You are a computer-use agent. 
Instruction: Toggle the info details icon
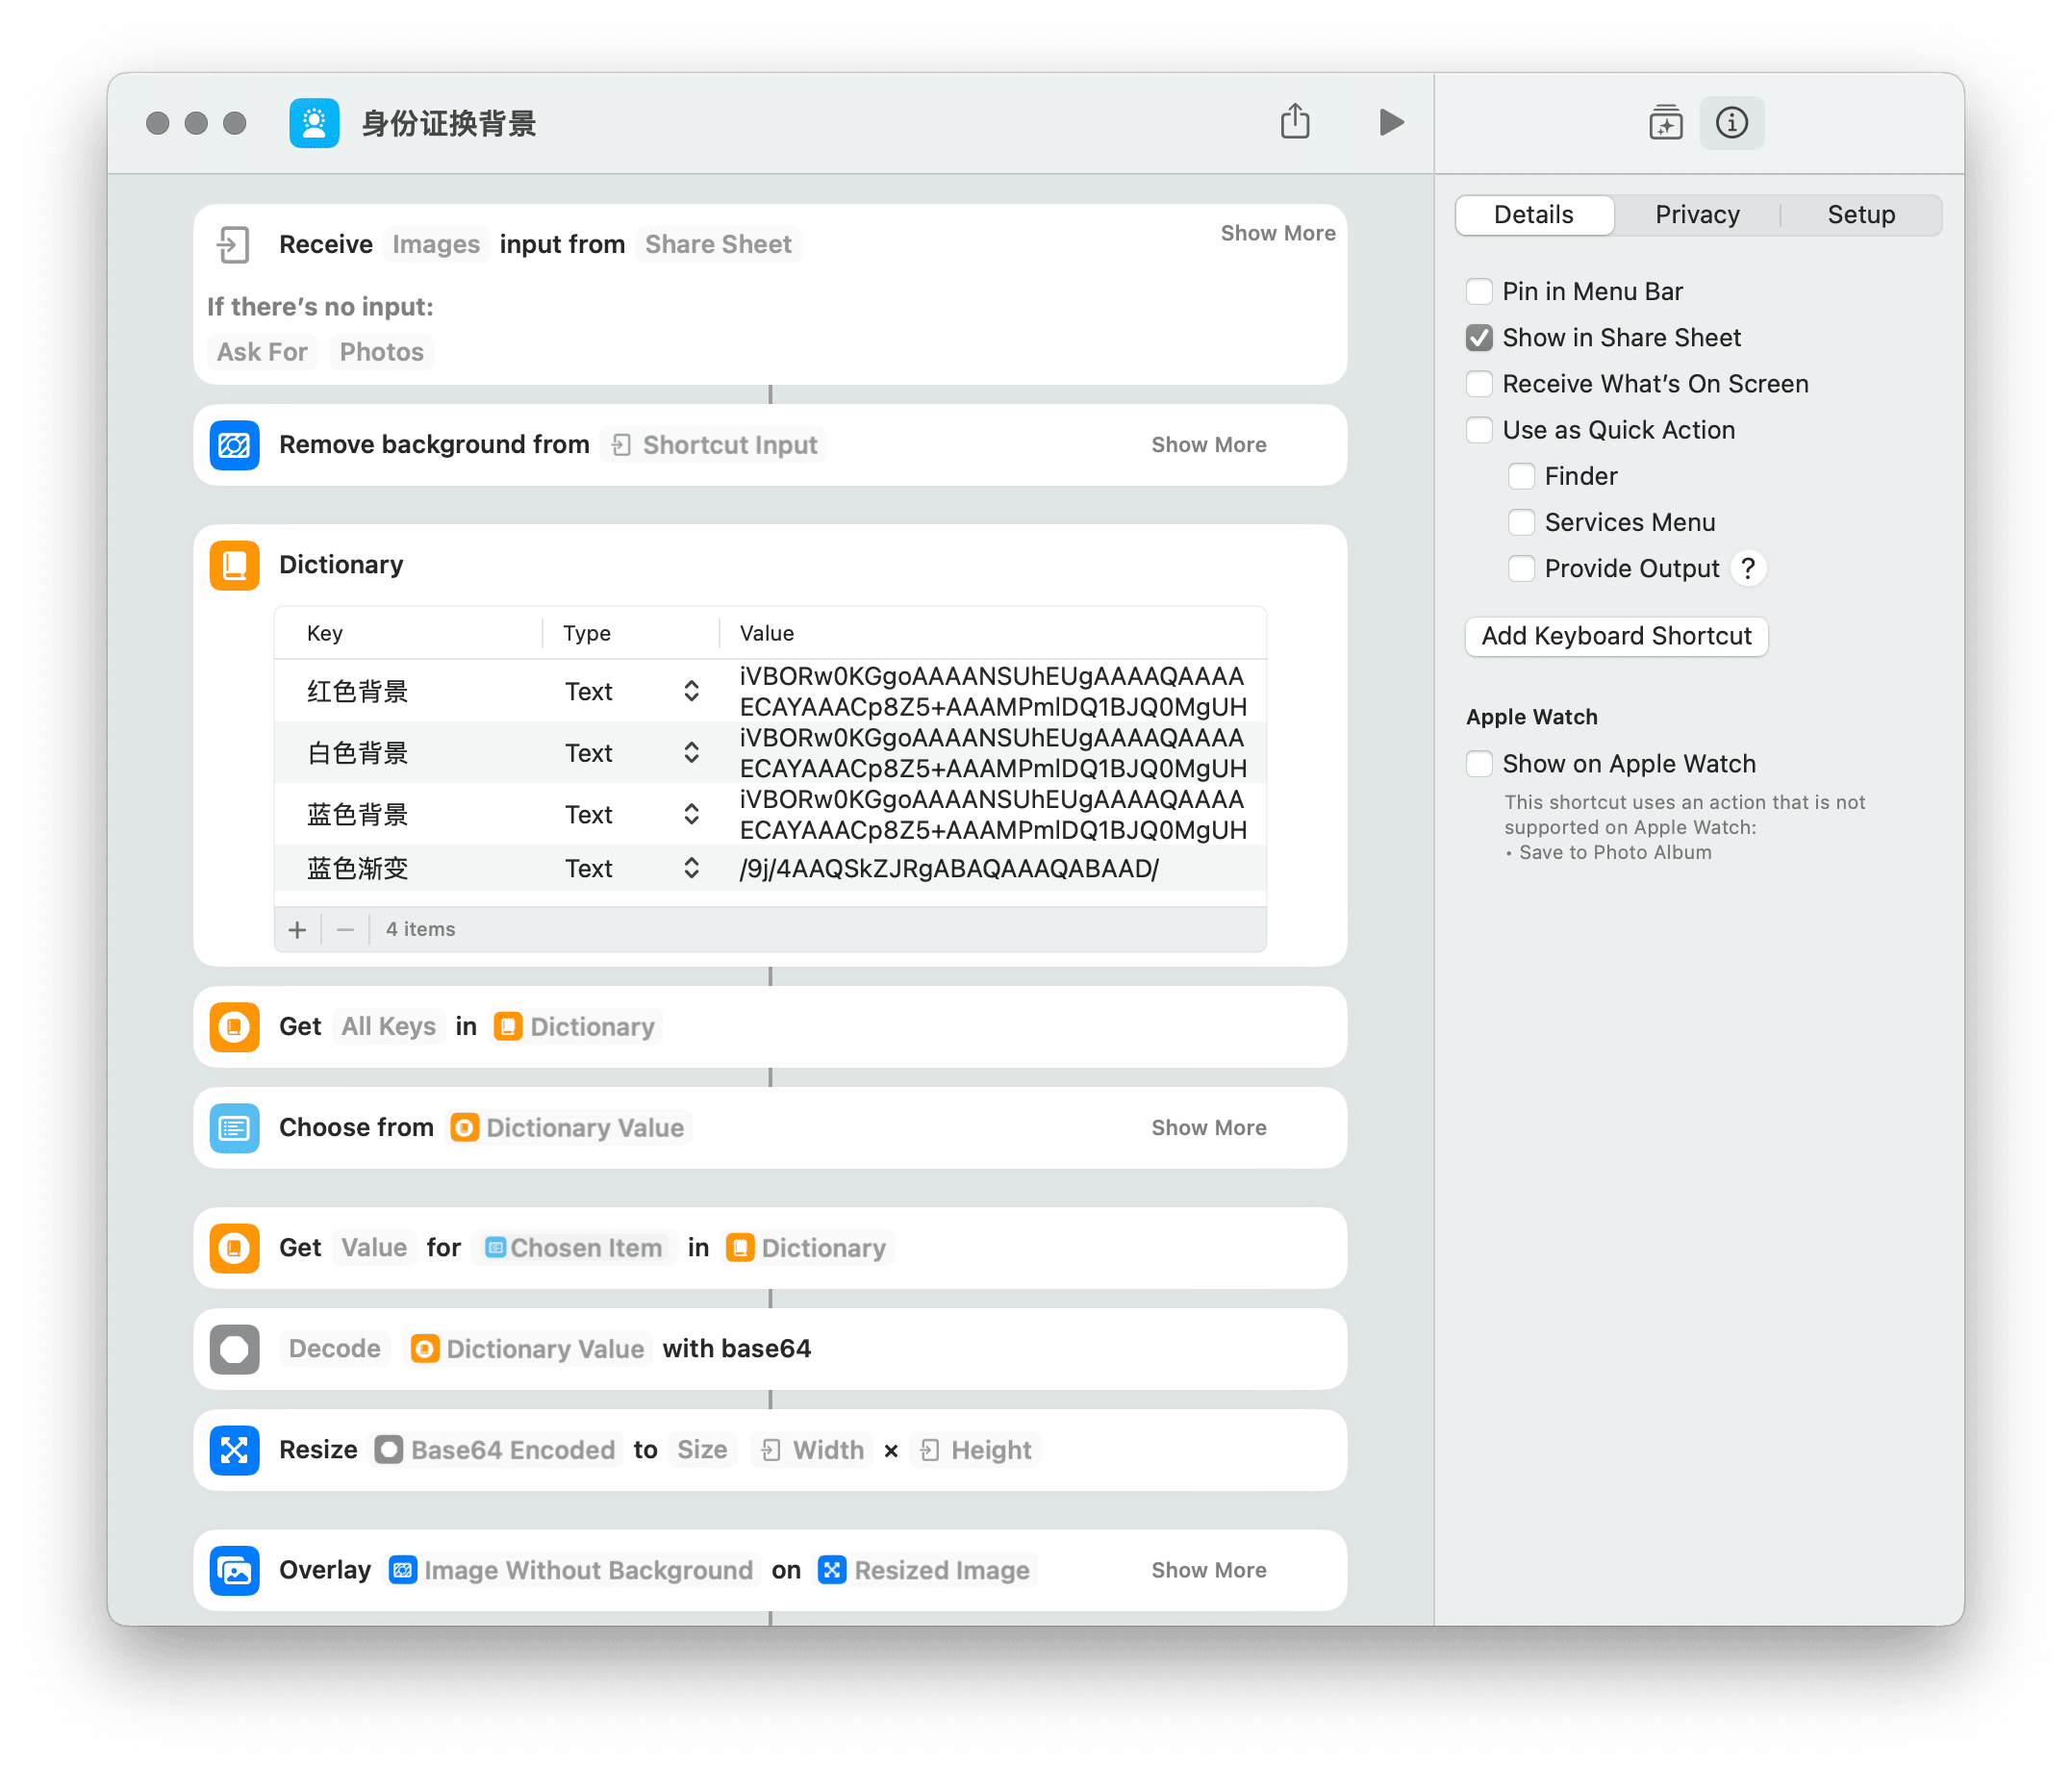point(1732,123)
